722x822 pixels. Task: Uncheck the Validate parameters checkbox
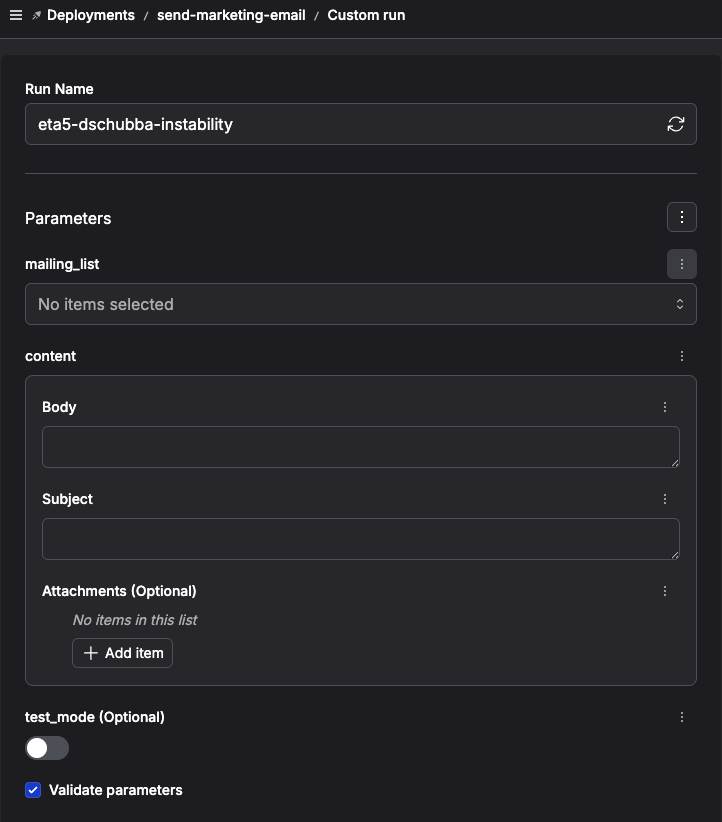[x=33, y=790]
